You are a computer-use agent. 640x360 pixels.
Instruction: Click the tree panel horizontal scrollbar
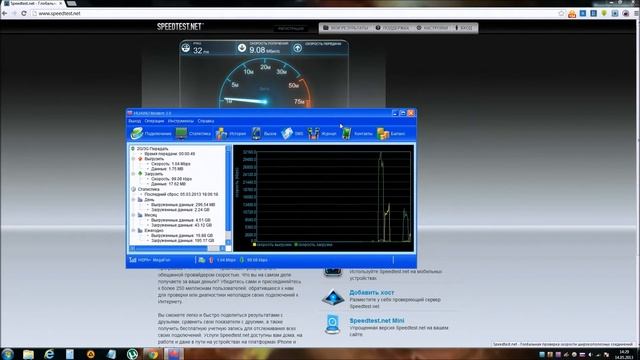pyautogui.click(x=177, y=248)
